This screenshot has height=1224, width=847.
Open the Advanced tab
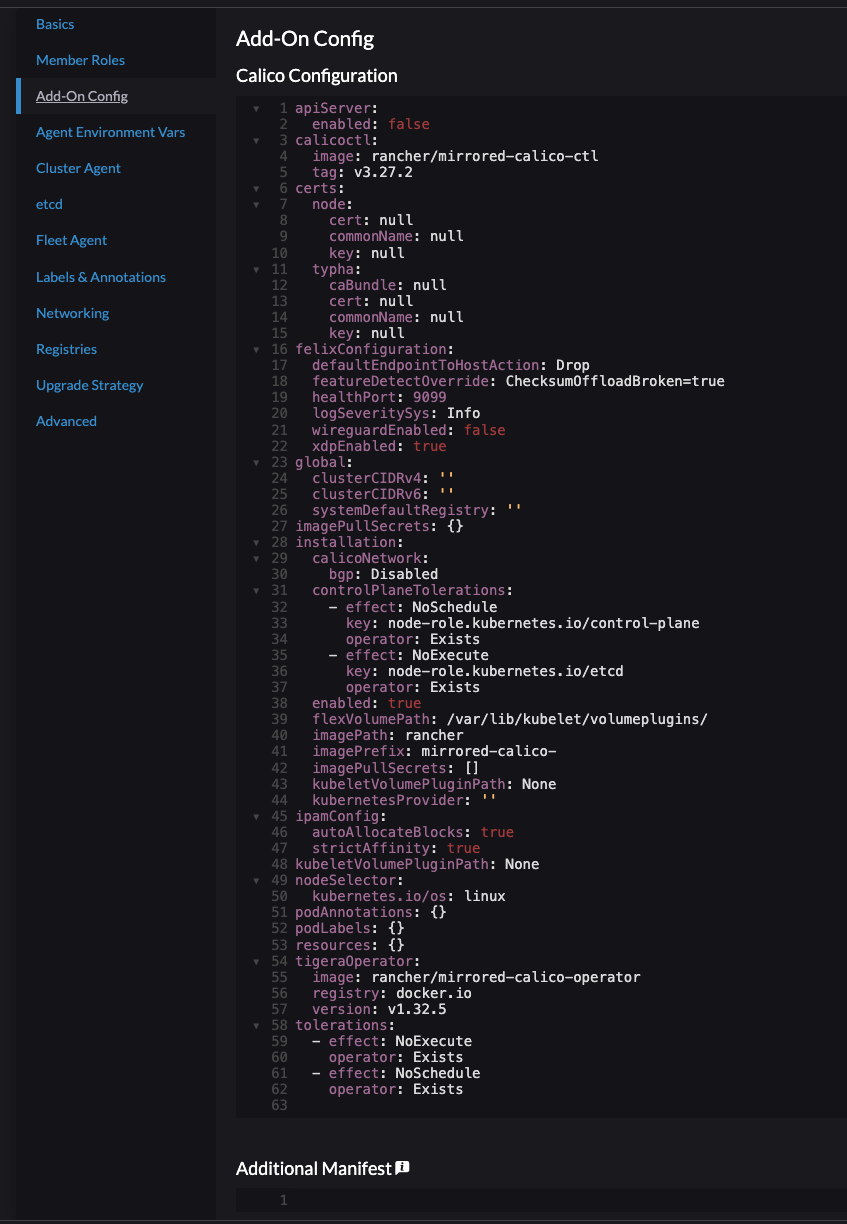pos(66,421)
